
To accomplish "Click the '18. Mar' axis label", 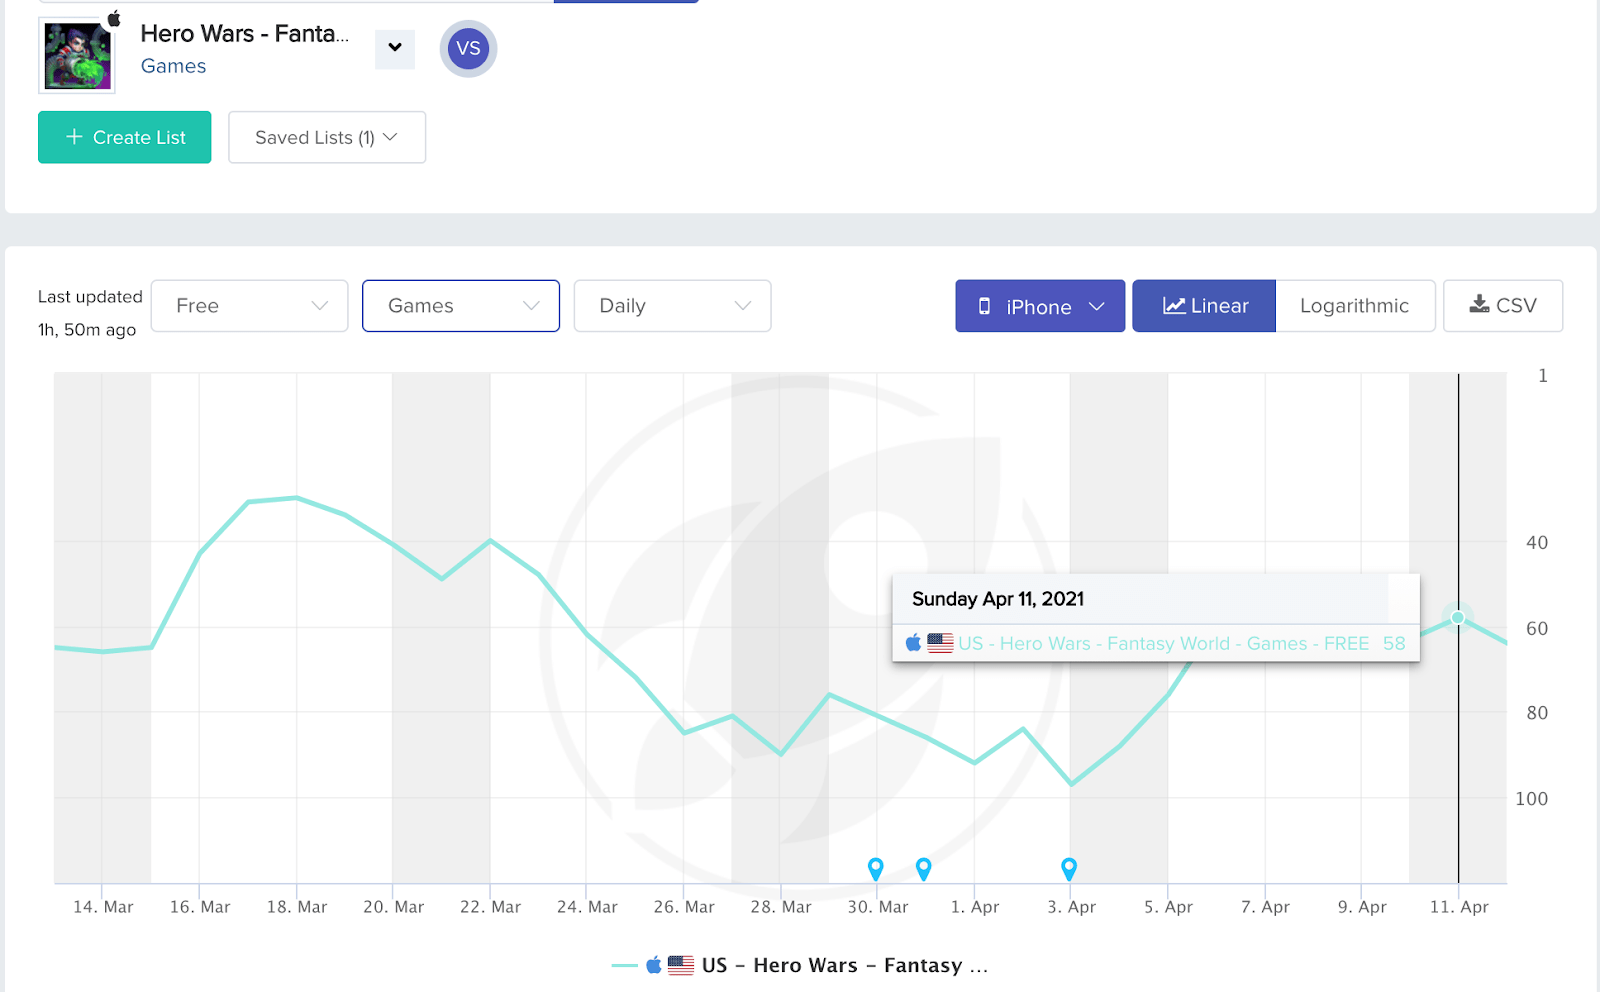I will [297, 907].
